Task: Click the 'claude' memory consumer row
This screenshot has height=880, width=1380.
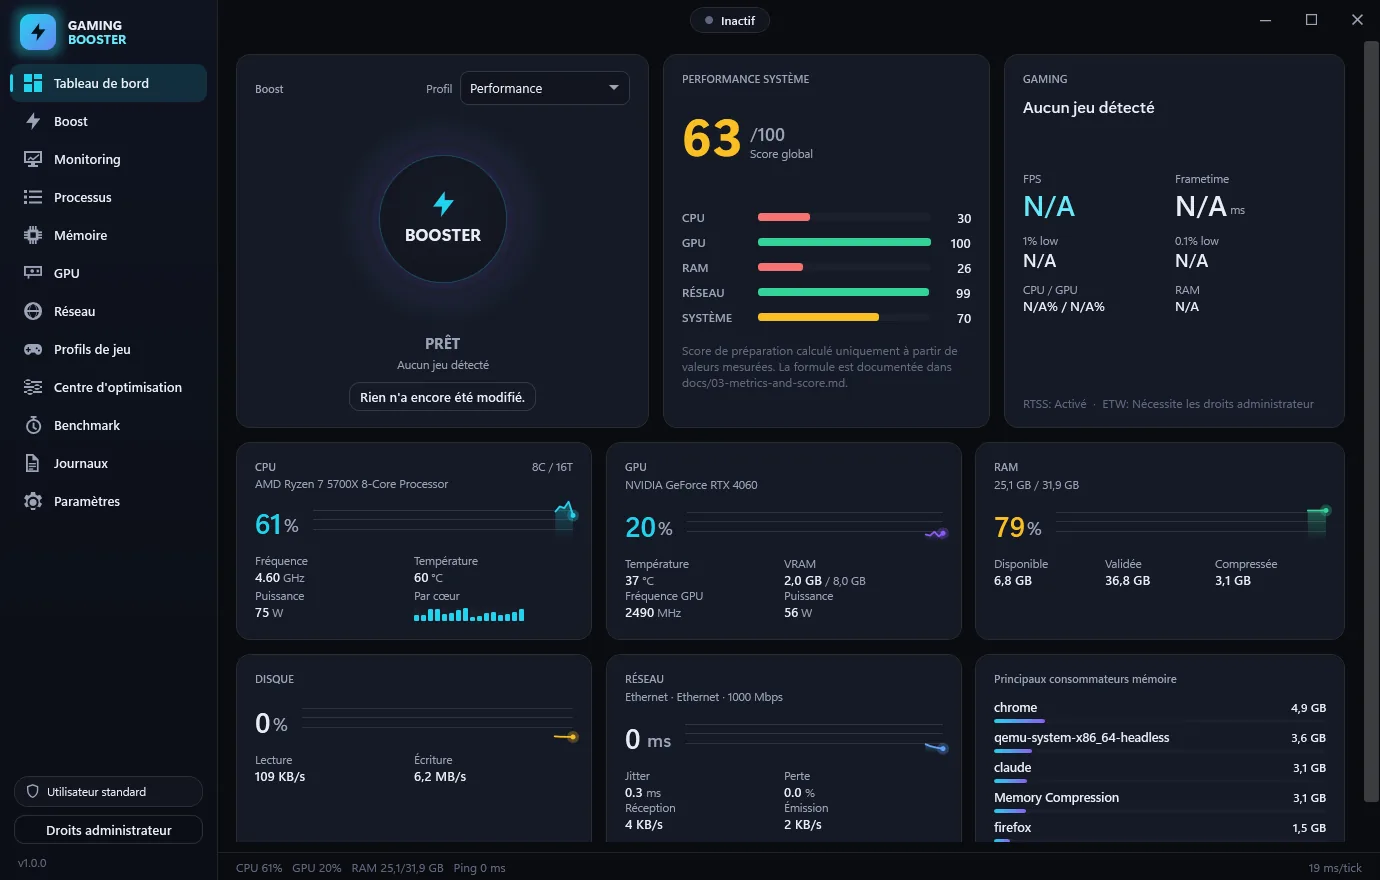Action: 1160,771
